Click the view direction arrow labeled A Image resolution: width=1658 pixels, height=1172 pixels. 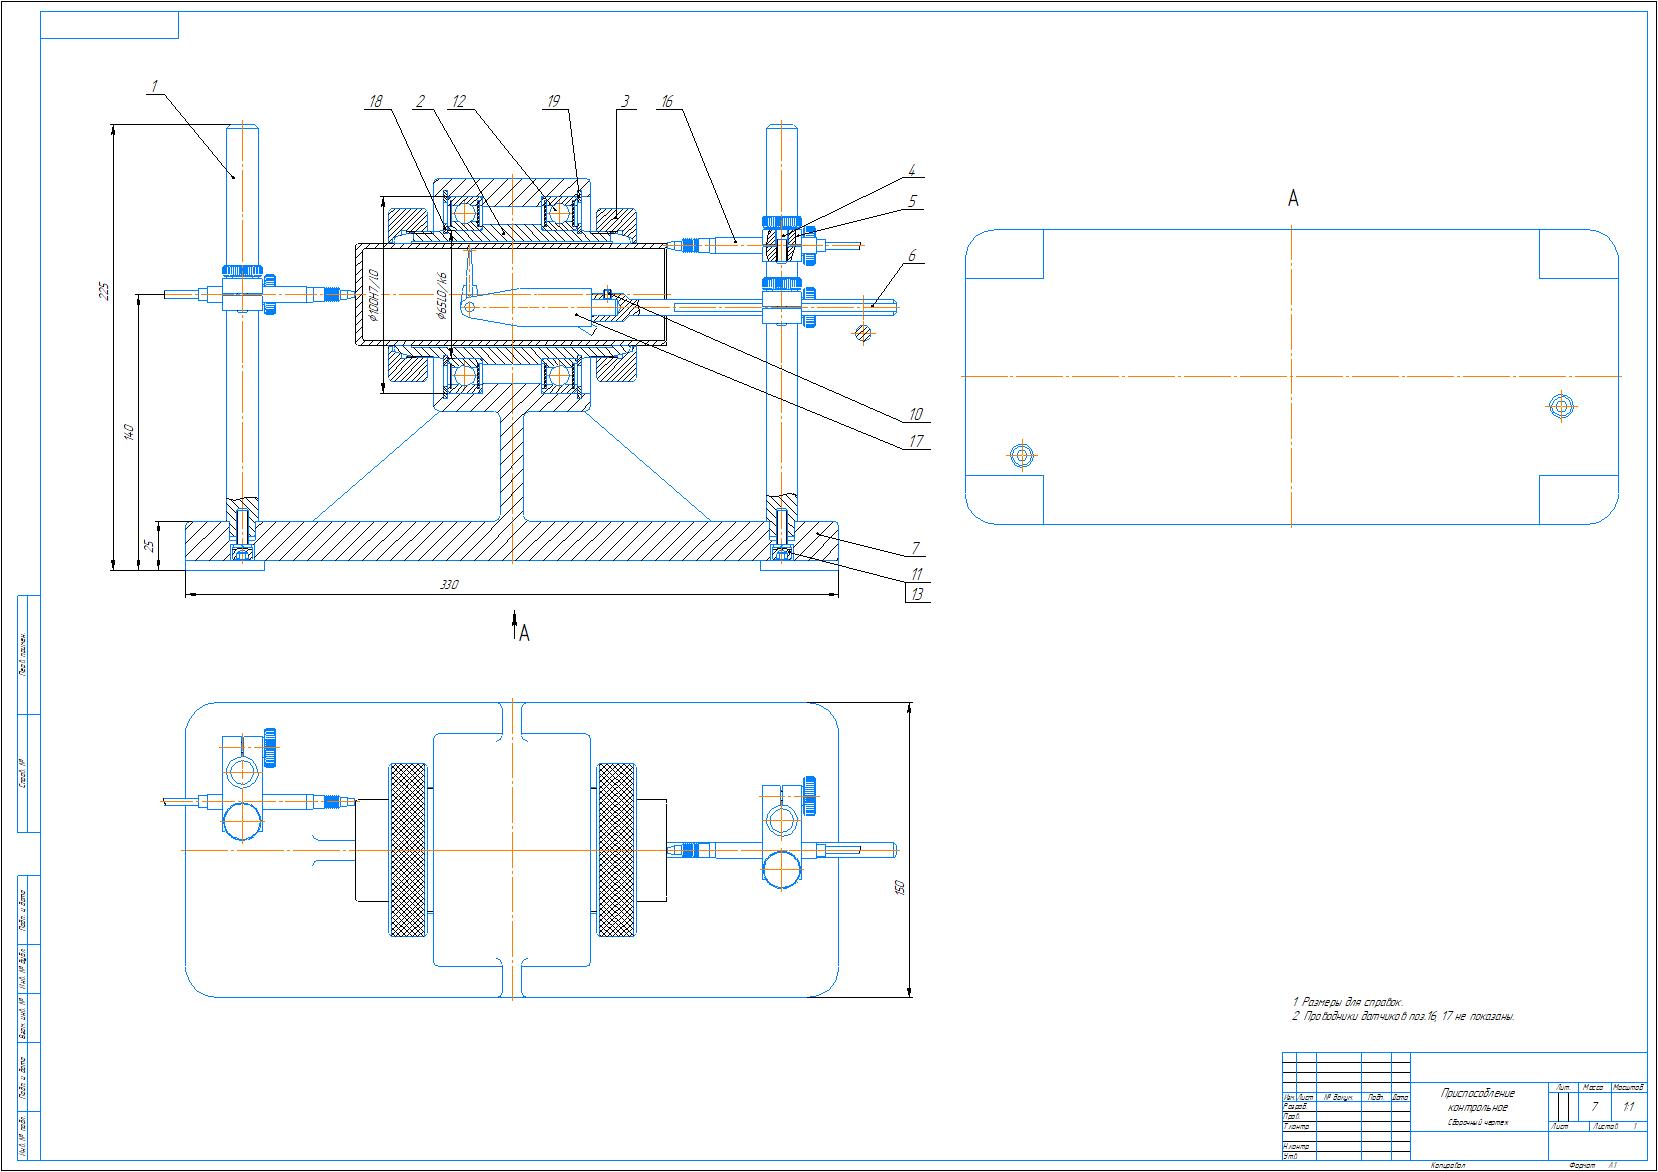pos(515,626)
